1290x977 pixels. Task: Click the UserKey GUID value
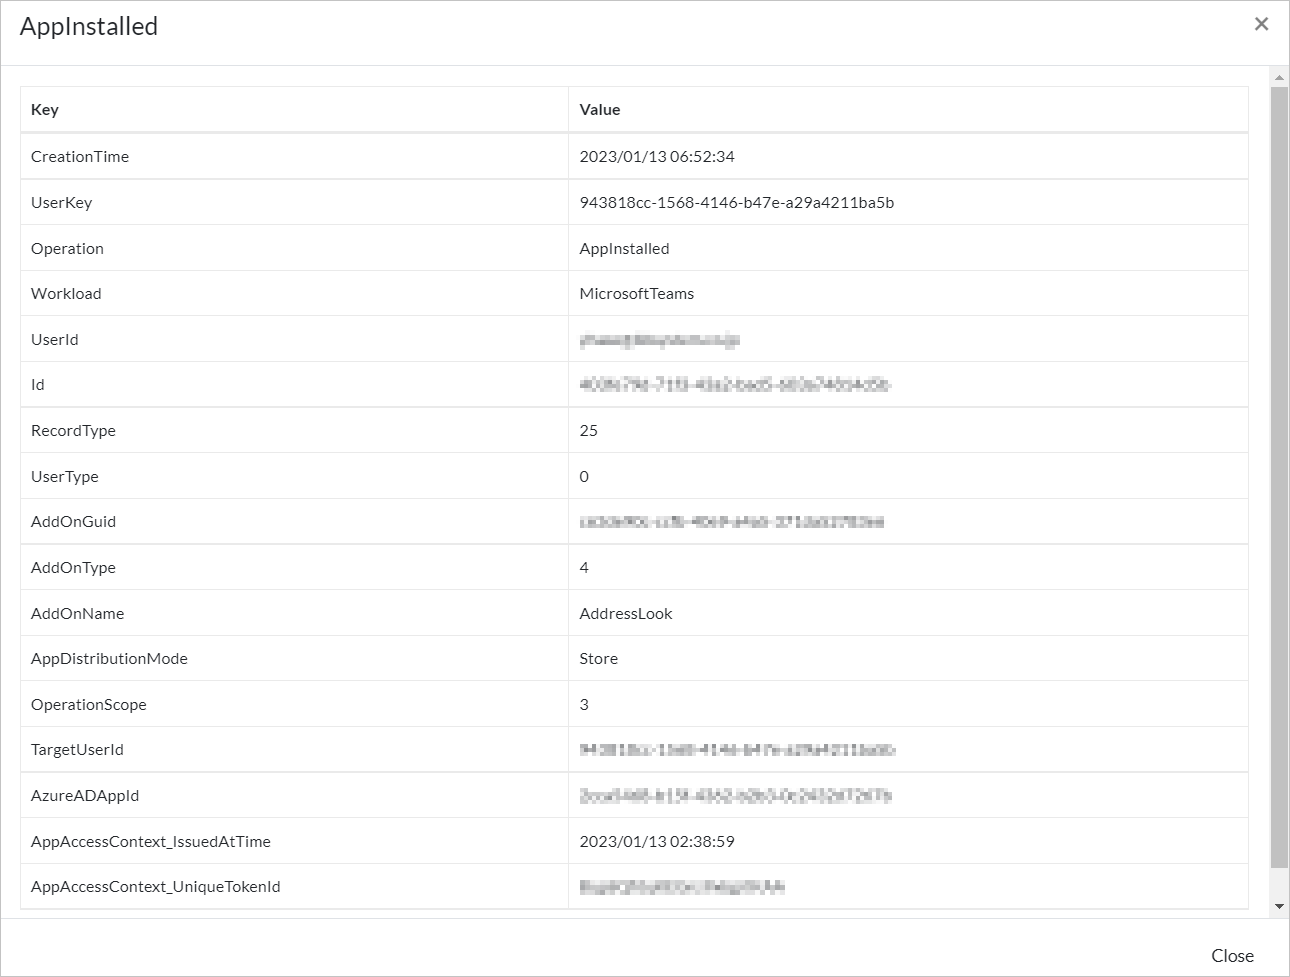click(x=736, y=203)
